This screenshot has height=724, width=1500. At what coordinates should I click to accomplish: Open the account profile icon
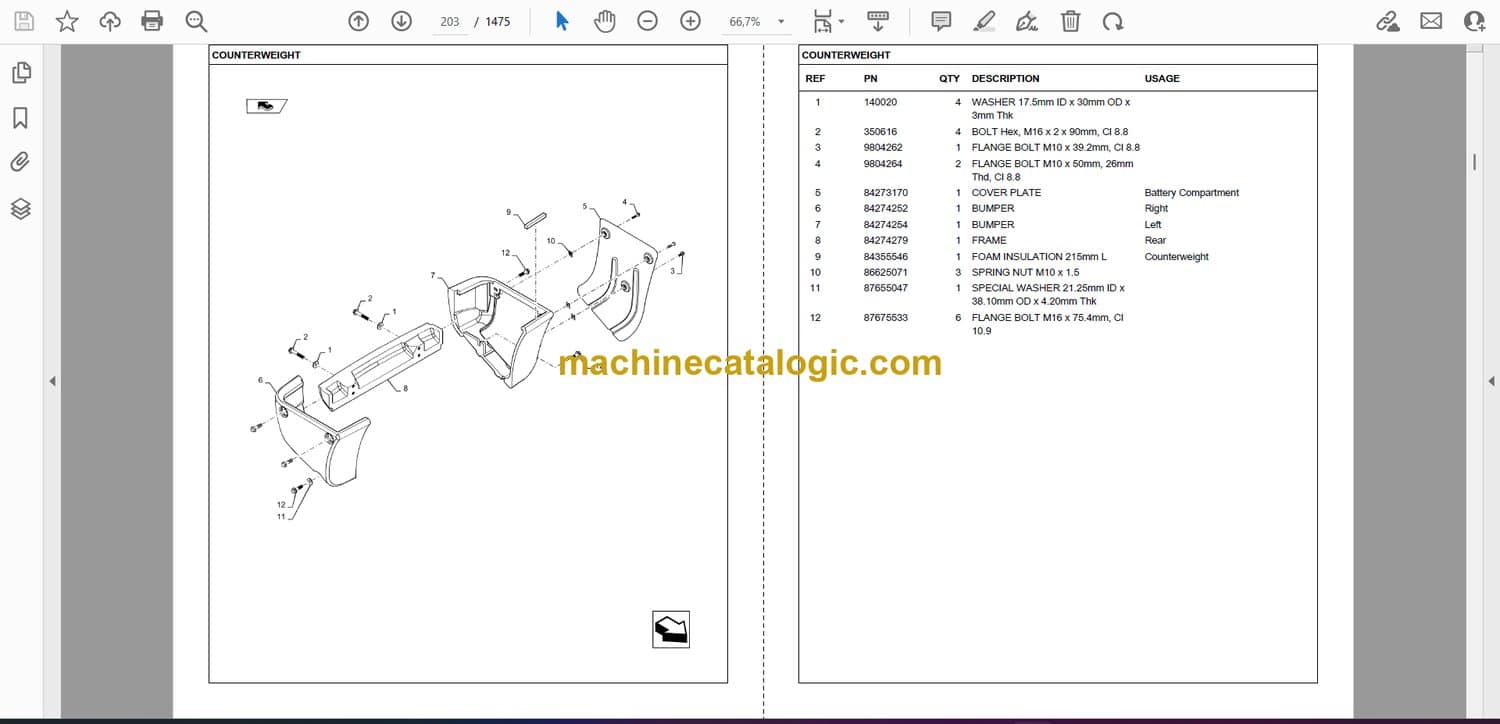[x=1475, y=21]
